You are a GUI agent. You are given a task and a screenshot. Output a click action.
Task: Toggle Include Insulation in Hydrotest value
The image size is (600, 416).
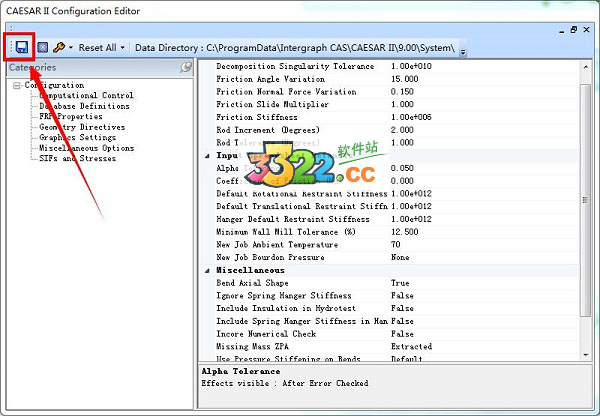pos(402,308)
